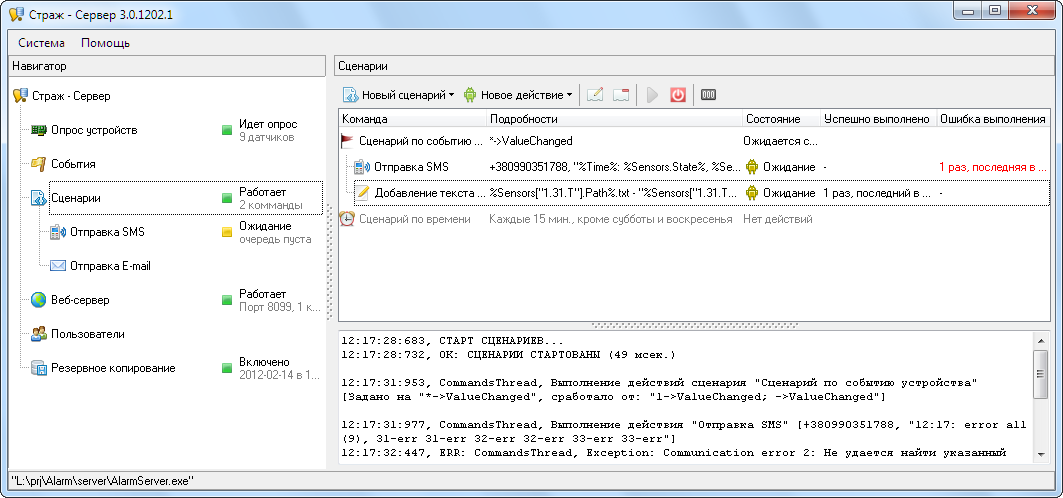Open Резервное копирование via its disk icon

39,368
